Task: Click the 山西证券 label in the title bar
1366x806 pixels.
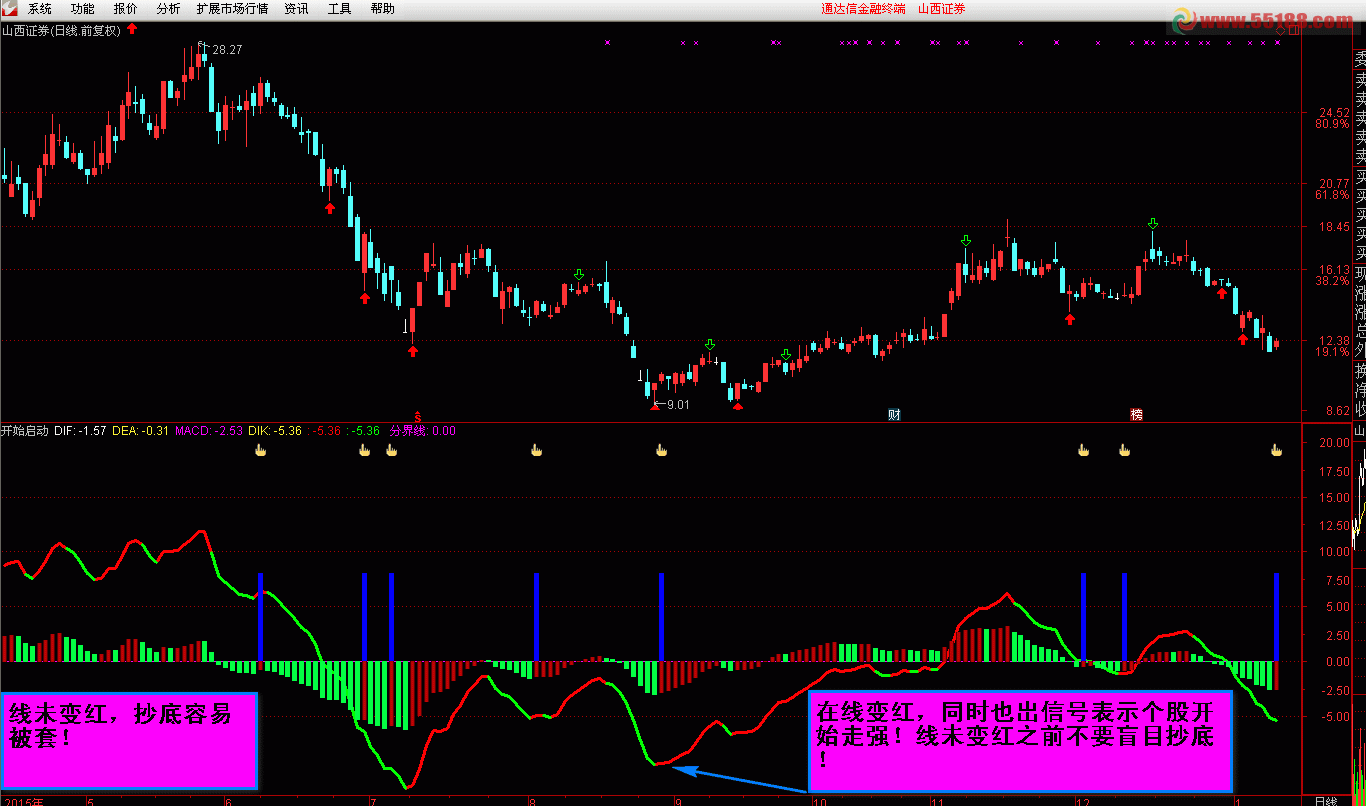Action: click(x=942, y=9)
